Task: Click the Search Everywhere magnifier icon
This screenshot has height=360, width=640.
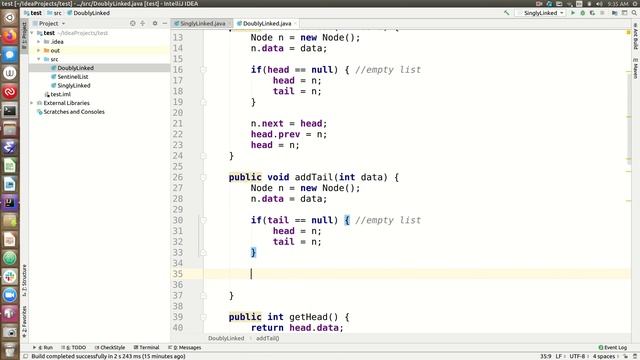Action: coord(634,13)
